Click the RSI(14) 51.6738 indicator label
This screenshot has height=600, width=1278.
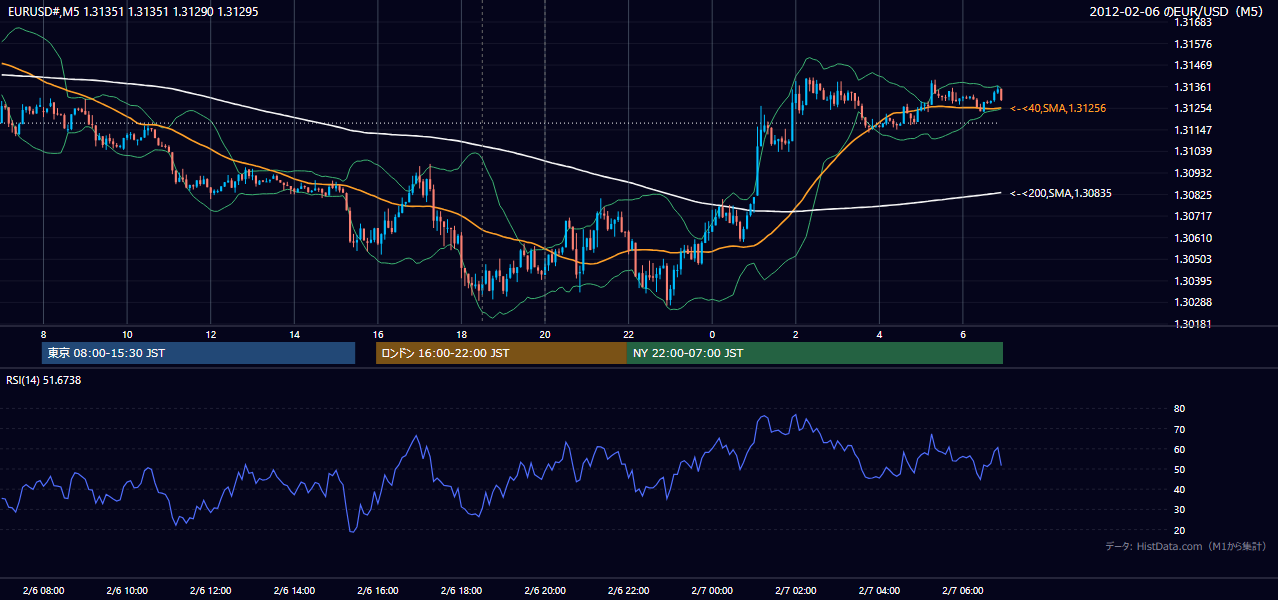(44, 380)
